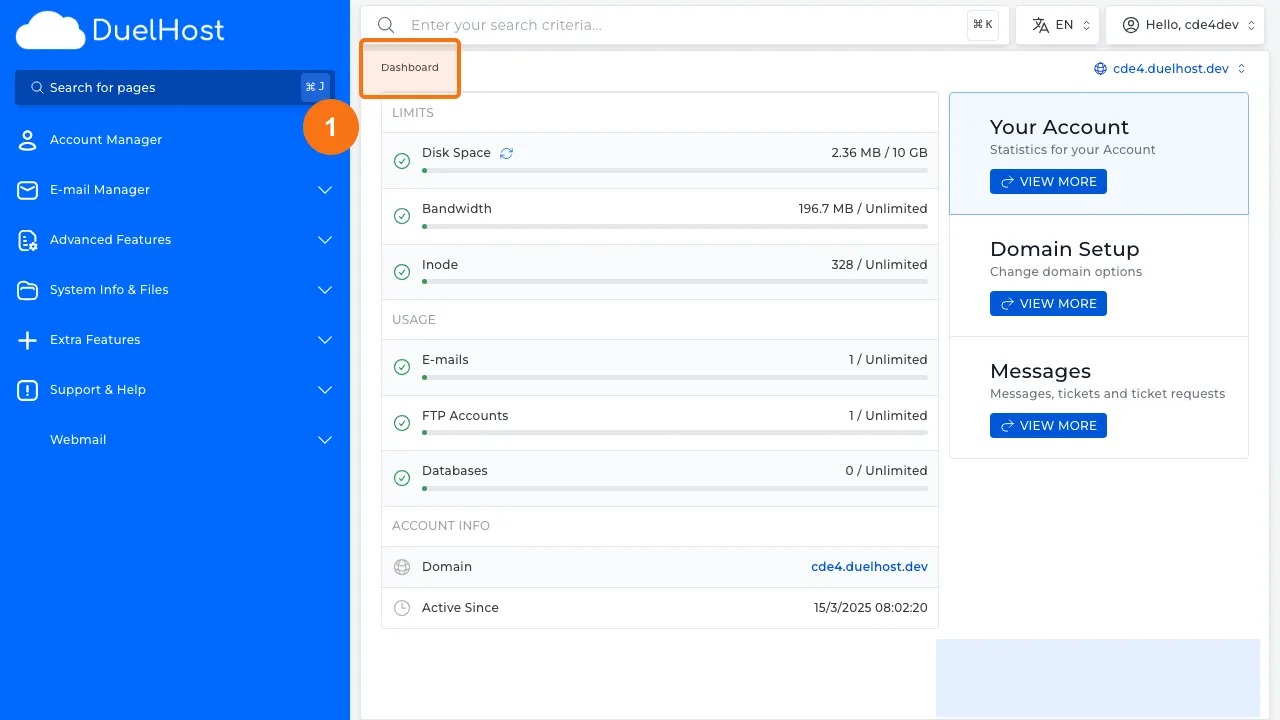
Task: Open the EN language dropdown
Action: tap(1057, 24)
